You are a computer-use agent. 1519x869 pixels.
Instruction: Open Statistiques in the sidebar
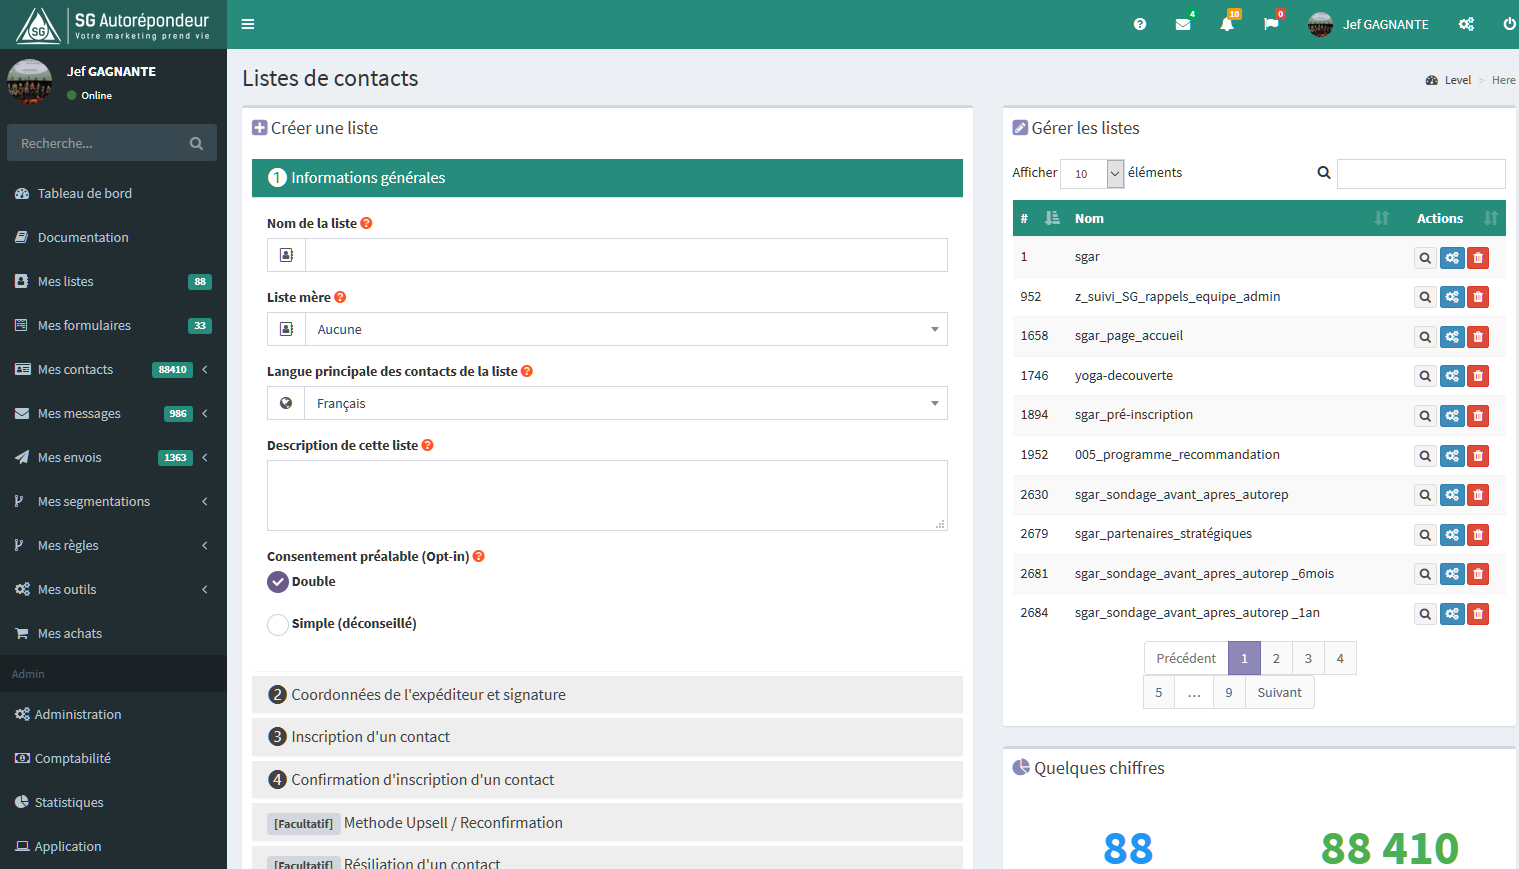(x=113, y=802)
